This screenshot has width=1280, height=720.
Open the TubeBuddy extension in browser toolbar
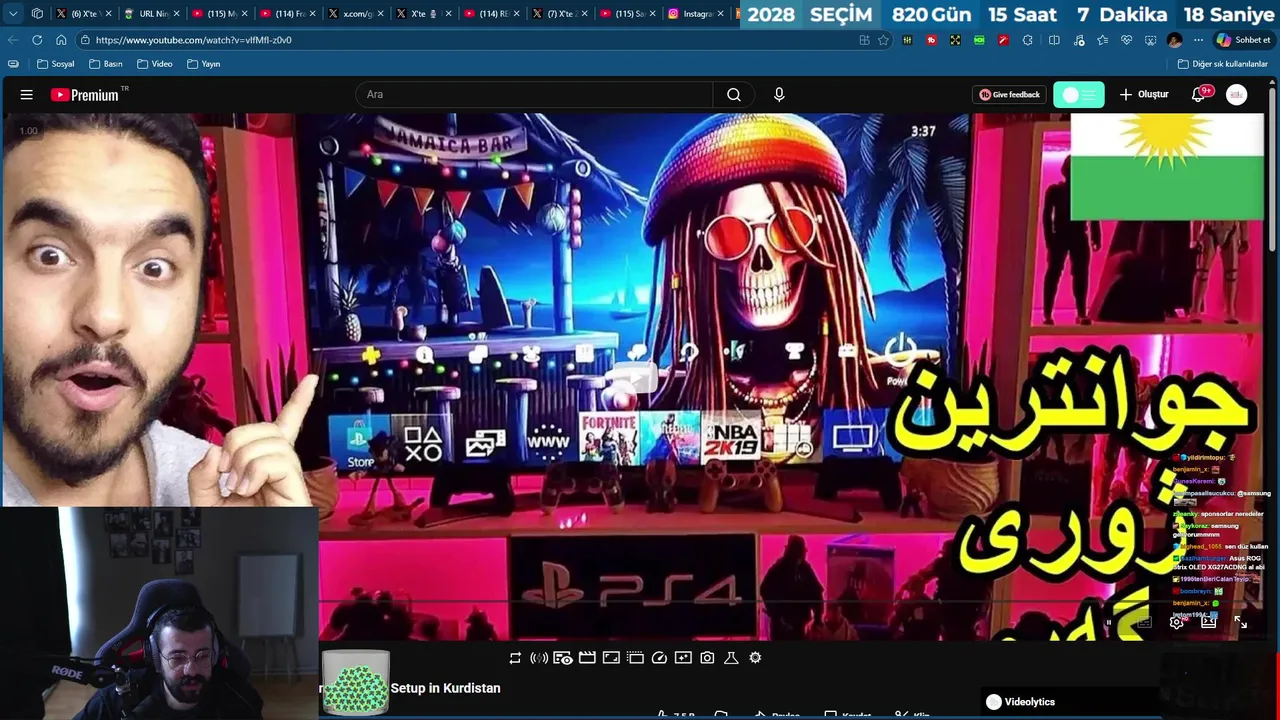pos(931,40)
